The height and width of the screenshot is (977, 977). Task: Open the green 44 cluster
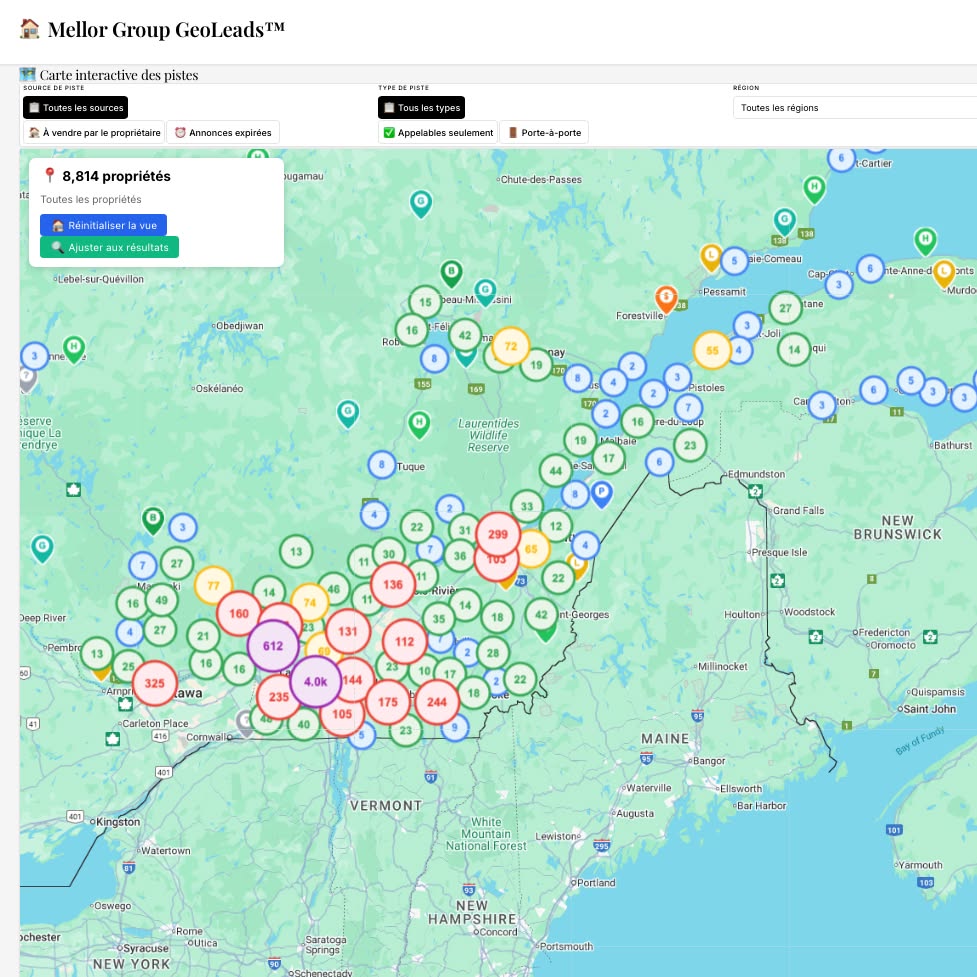(x=556, y=471)
